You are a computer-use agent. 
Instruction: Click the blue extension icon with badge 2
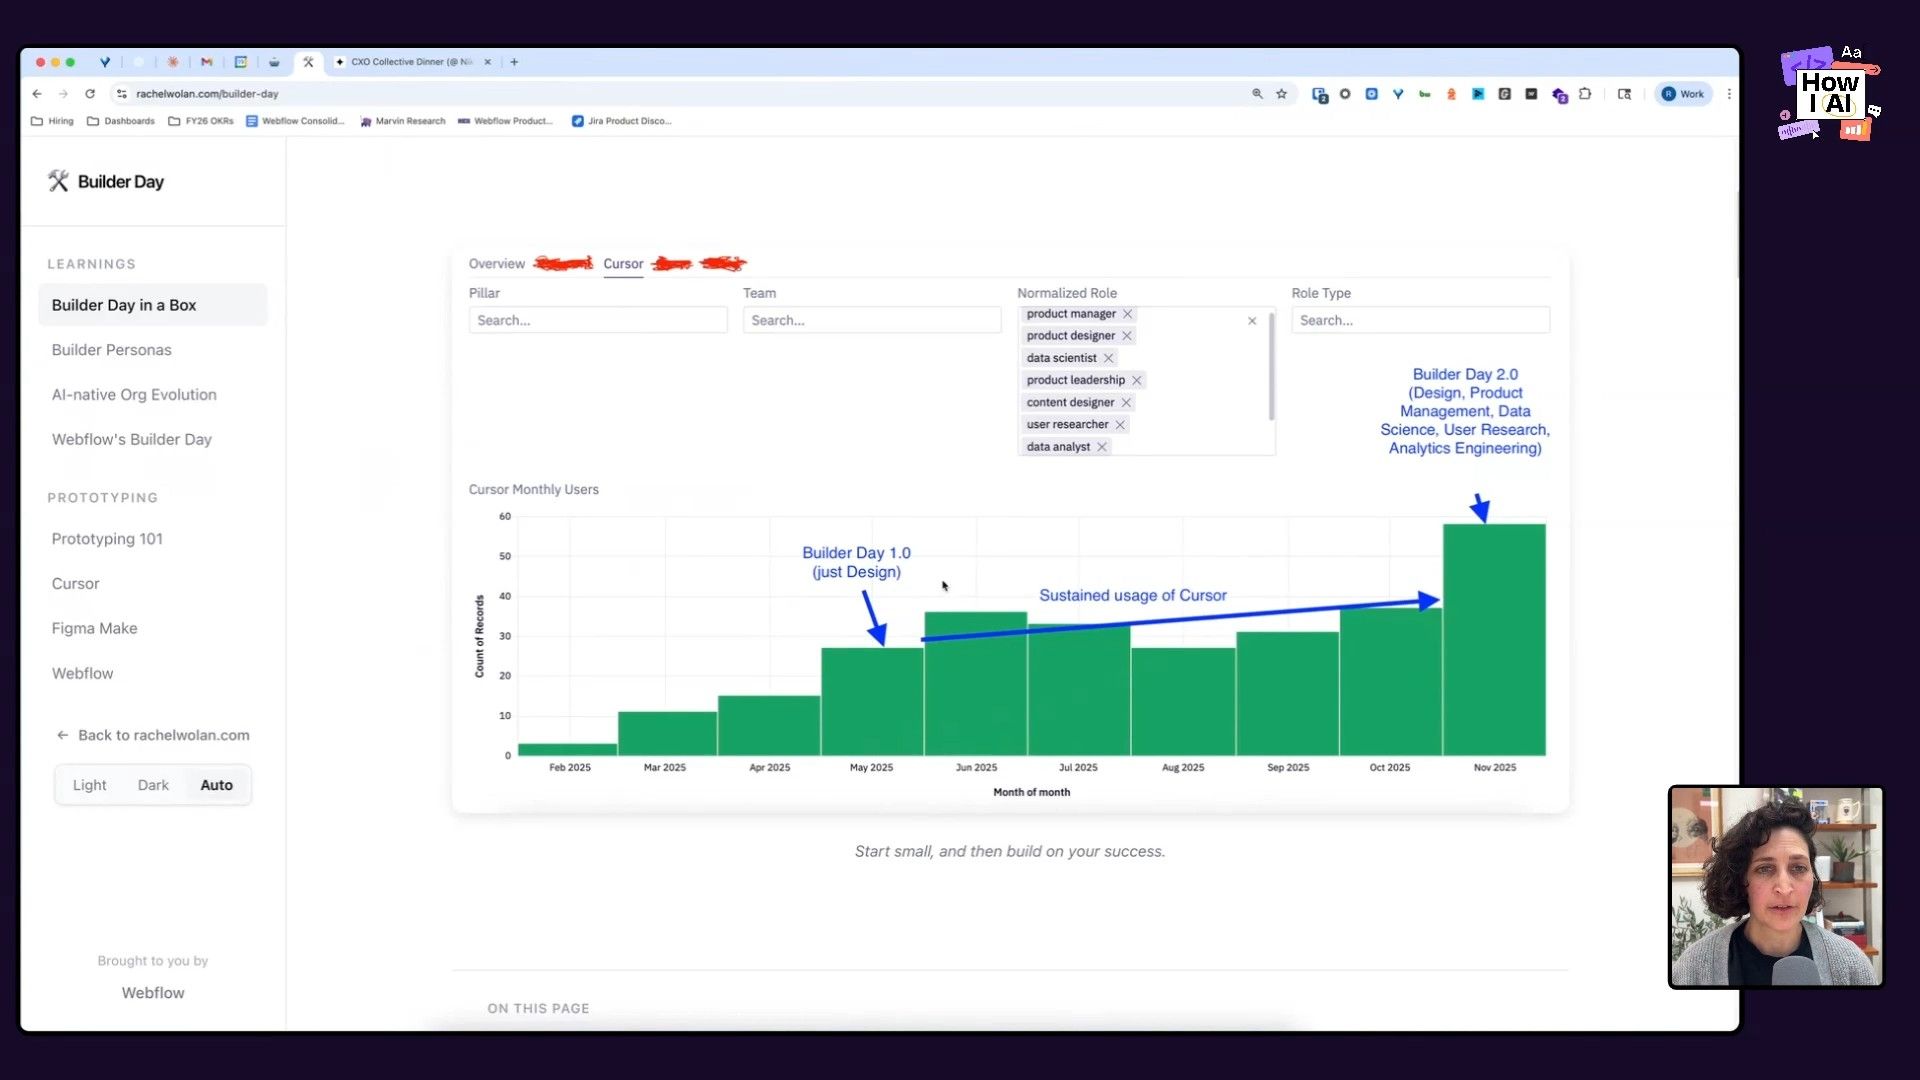(x=1319, y=95)
